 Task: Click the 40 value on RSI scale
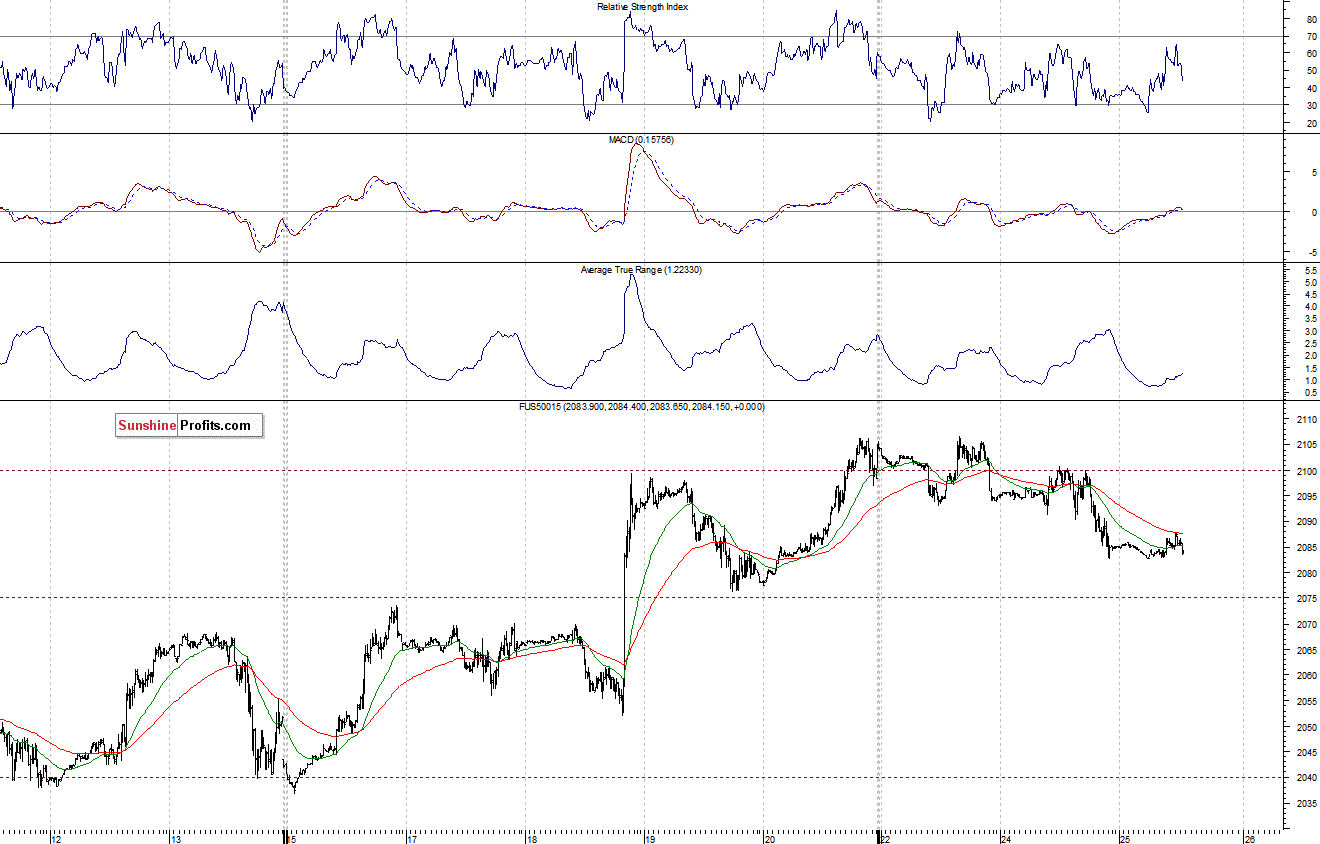1311,89
